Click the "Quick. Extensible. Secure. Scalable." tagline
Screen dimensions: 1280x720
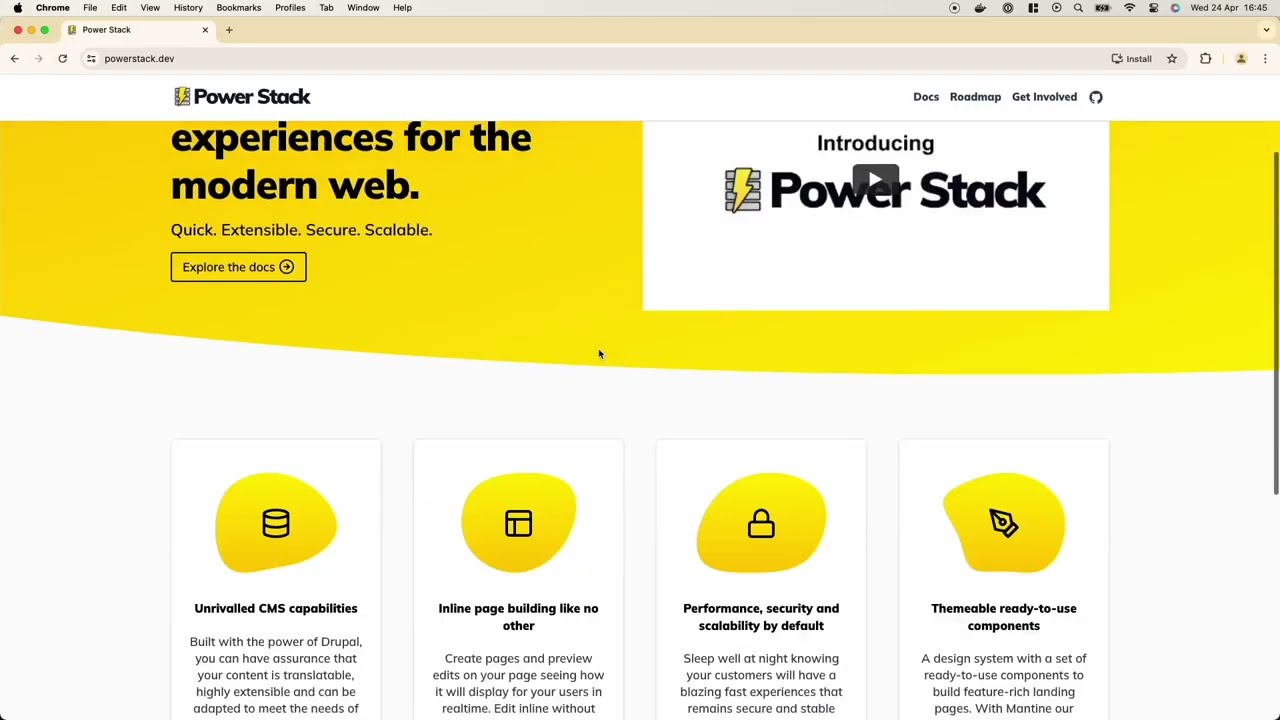[x=301, y=230]
